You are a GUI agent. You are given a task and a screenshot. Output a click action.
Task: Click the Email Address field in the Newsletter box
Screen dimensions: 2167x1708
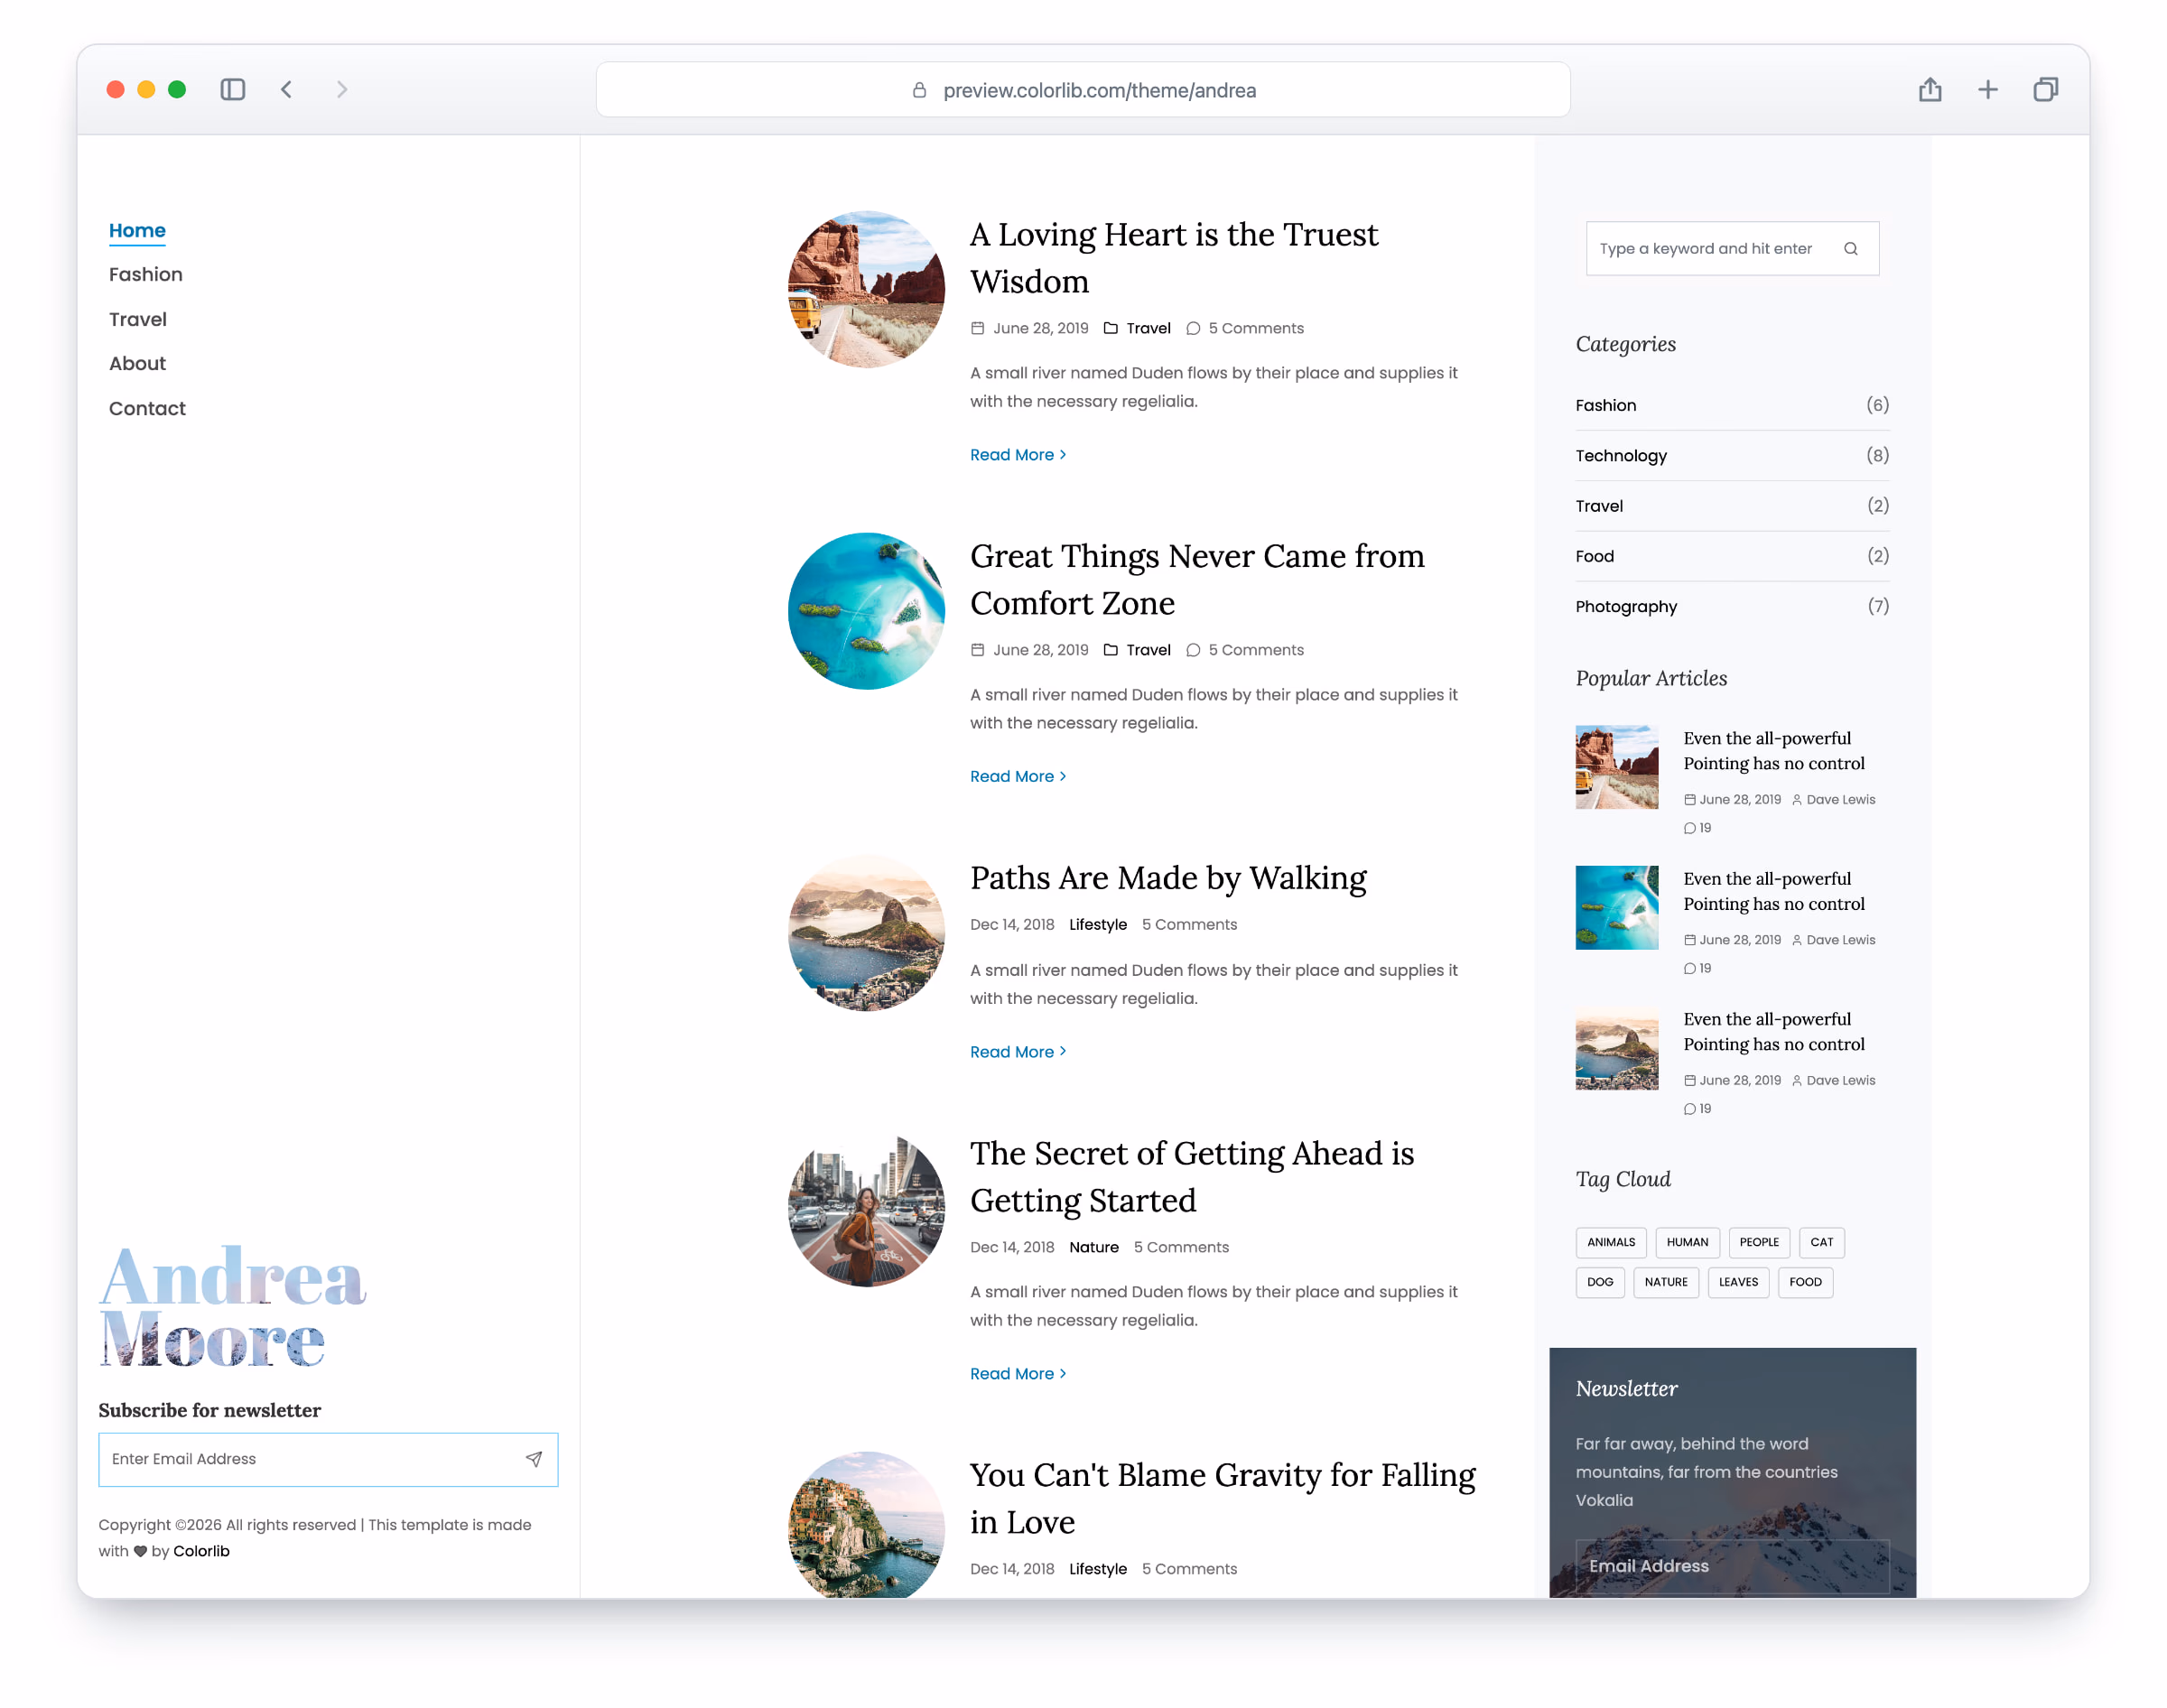pyautogui.click(x=1732, y=1567)
